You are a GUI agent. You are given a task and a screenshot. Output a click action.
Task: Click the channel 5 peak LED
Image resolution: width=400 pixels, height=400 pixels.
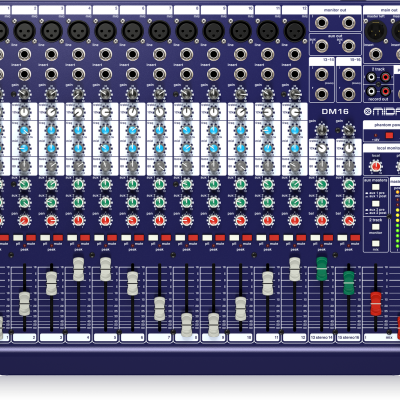click(x=106, y=245)
